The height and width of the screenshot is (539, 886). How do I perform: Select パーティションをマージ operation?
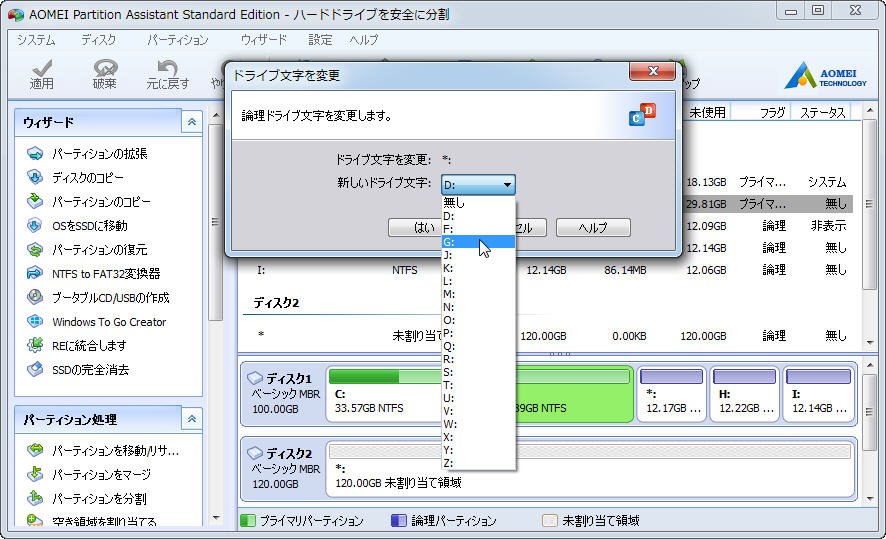[101, 475]
